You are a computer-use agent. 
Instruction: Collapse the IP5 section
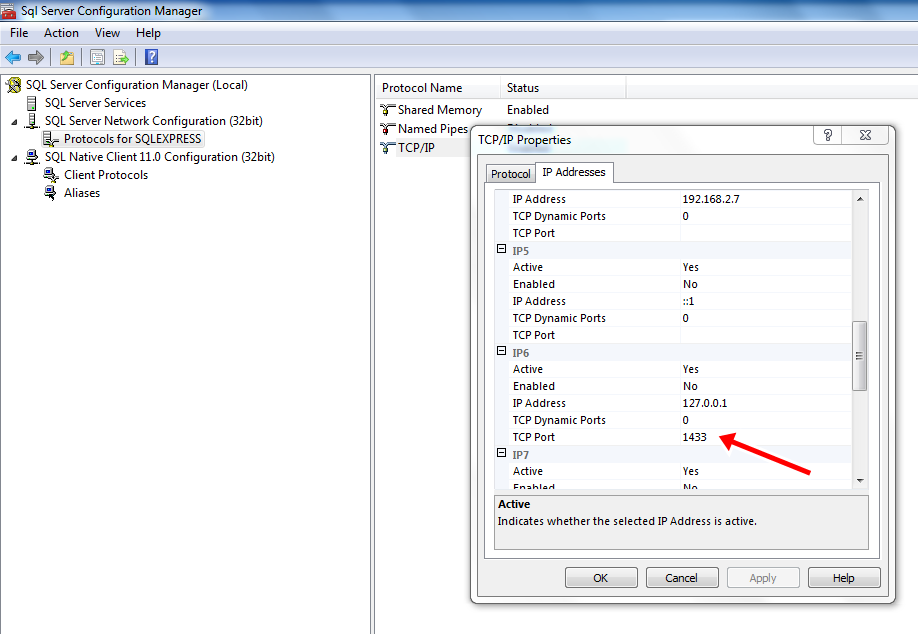(501, 249)
